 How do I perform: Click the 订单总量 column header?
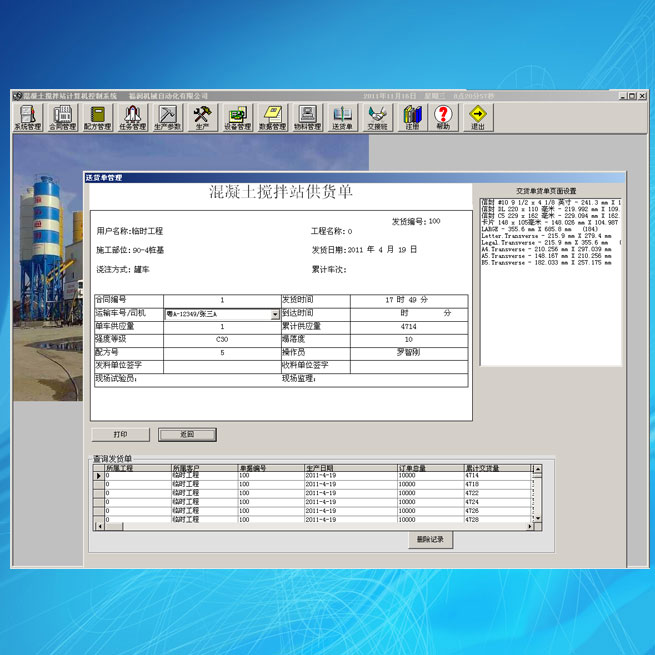(x=431, y=468)
